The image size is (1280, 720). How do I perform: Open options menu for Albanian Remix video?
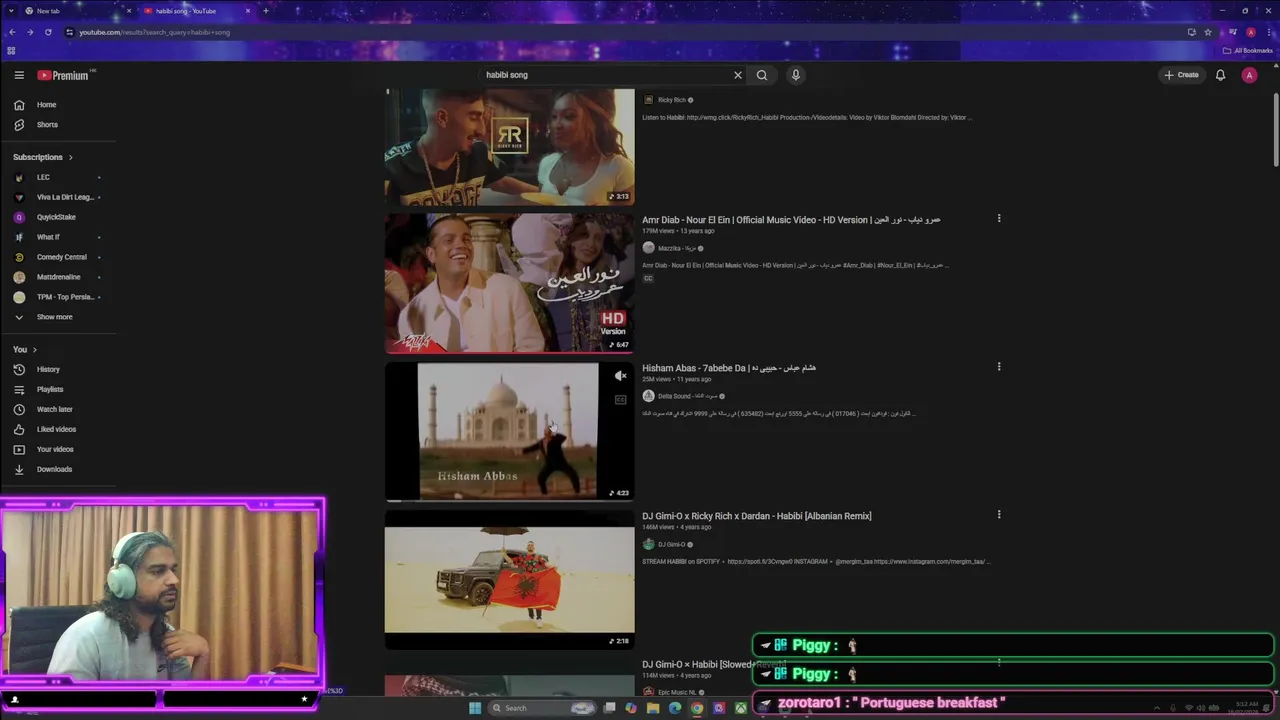tap(998, 515)
